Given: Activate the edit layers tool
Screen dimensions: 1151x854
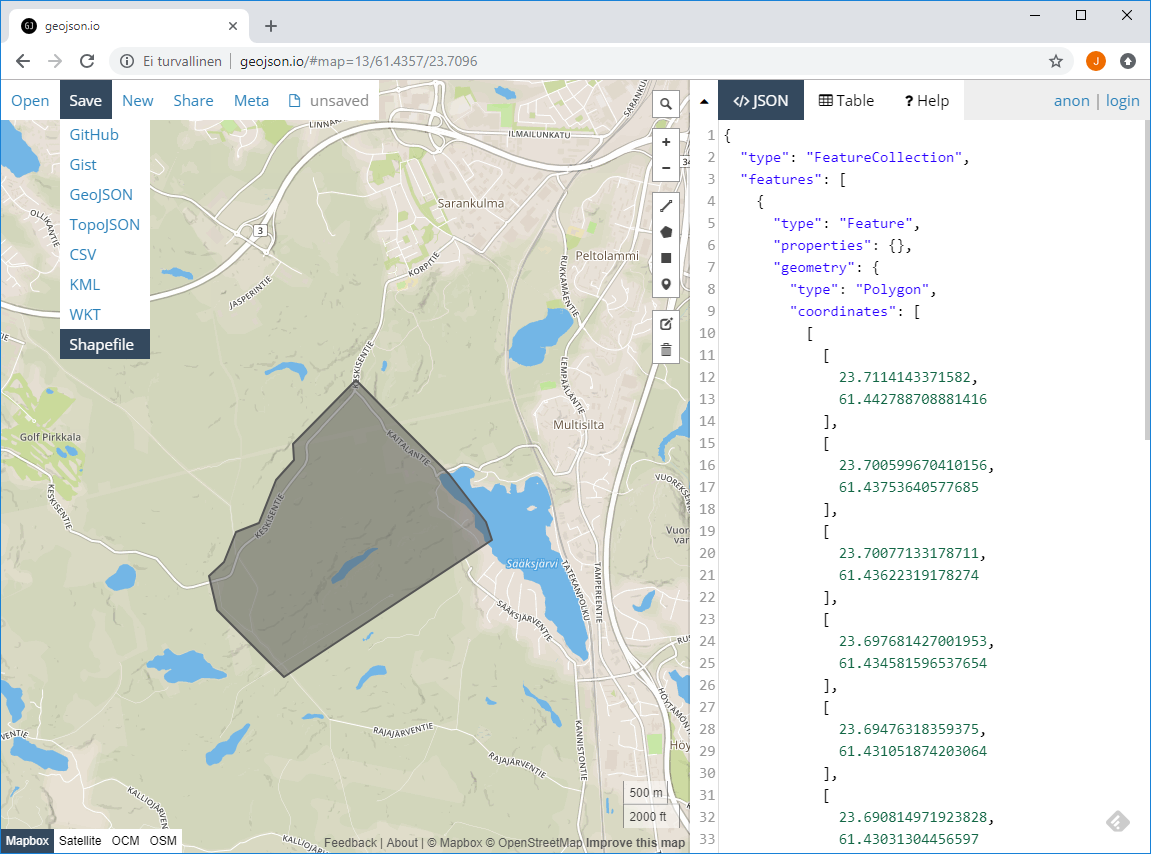Looking at the screenshot, I should [x=666, y=324].
